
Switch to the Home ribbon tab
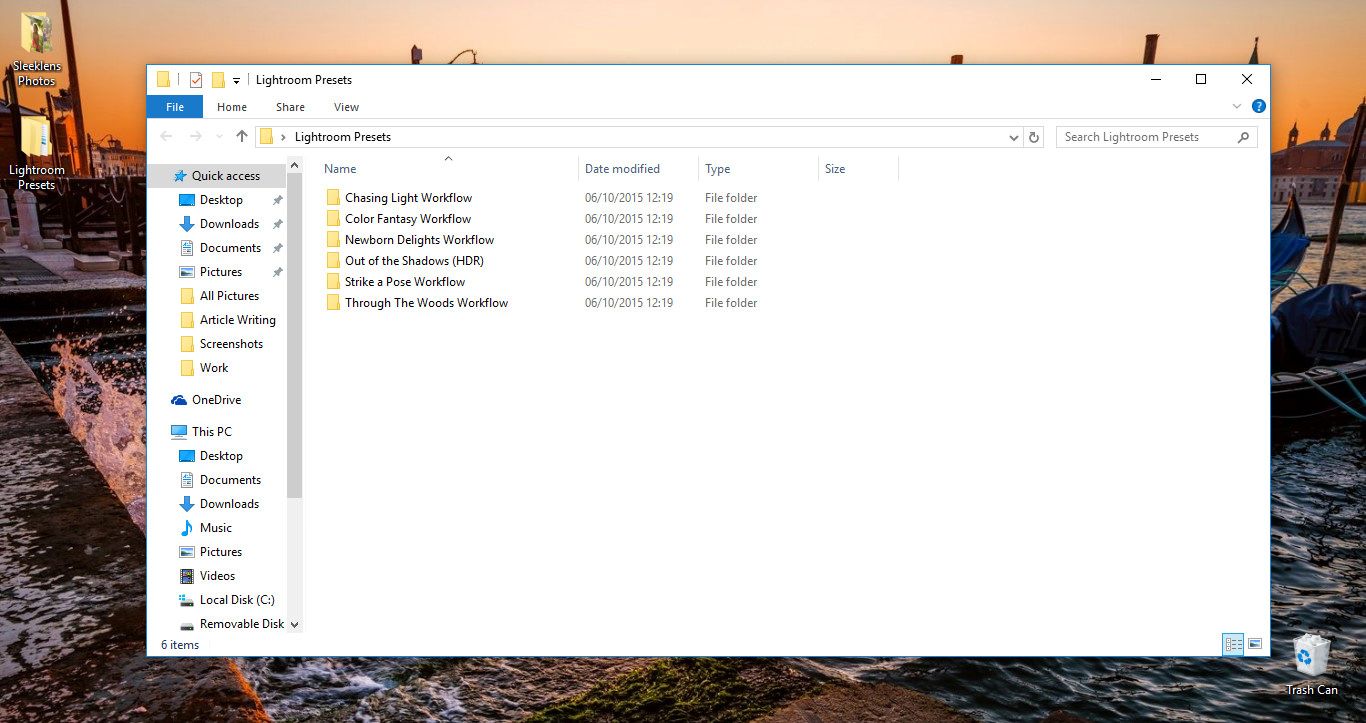click(x=232, y=107)
